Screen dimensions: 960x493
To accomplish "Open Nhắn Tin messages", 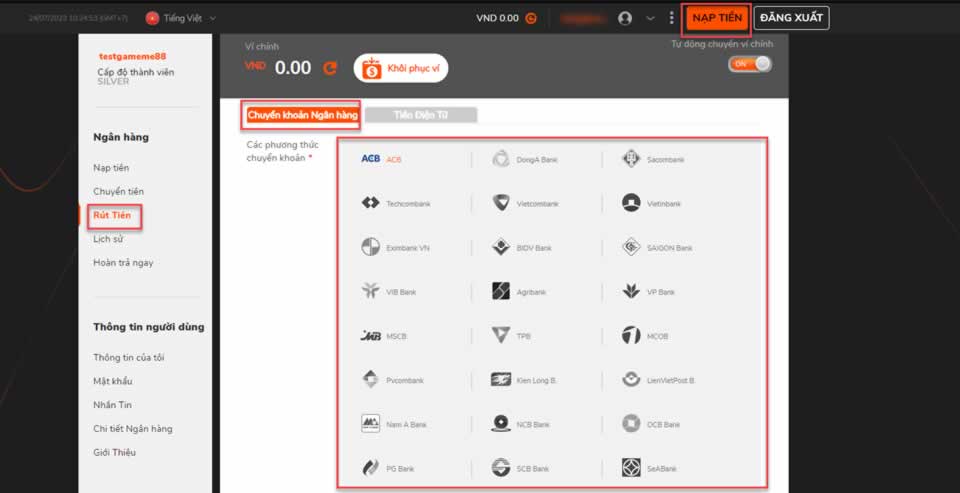I will 112,405.
